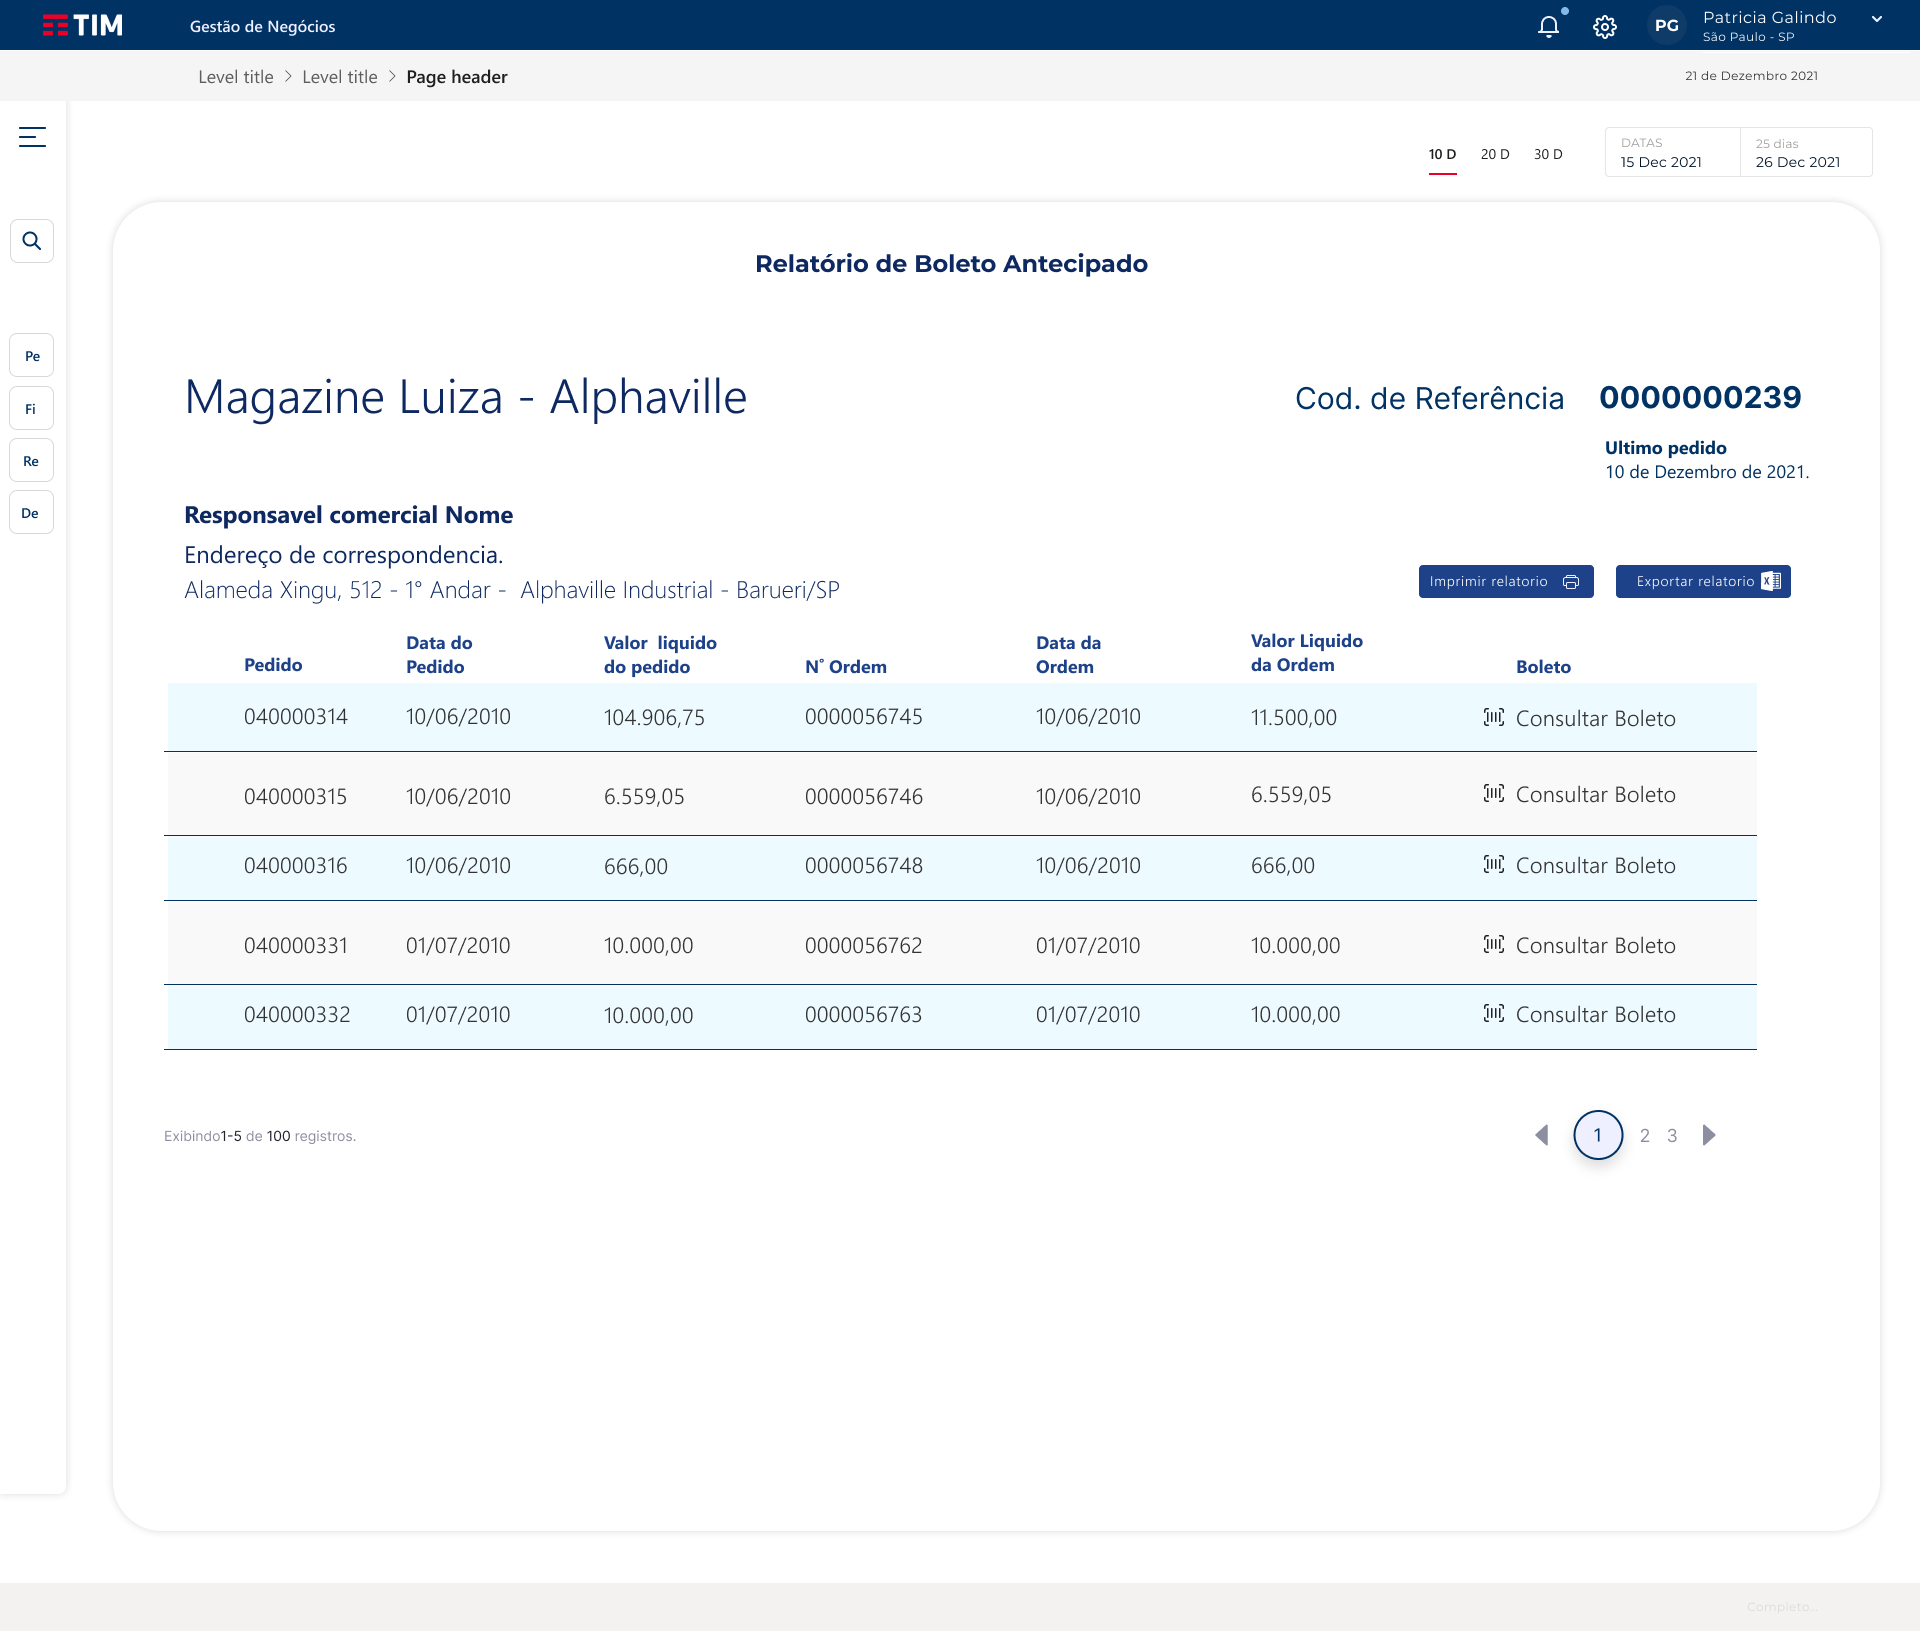Click barcode icon in row 040000331

coord(1494,944)
